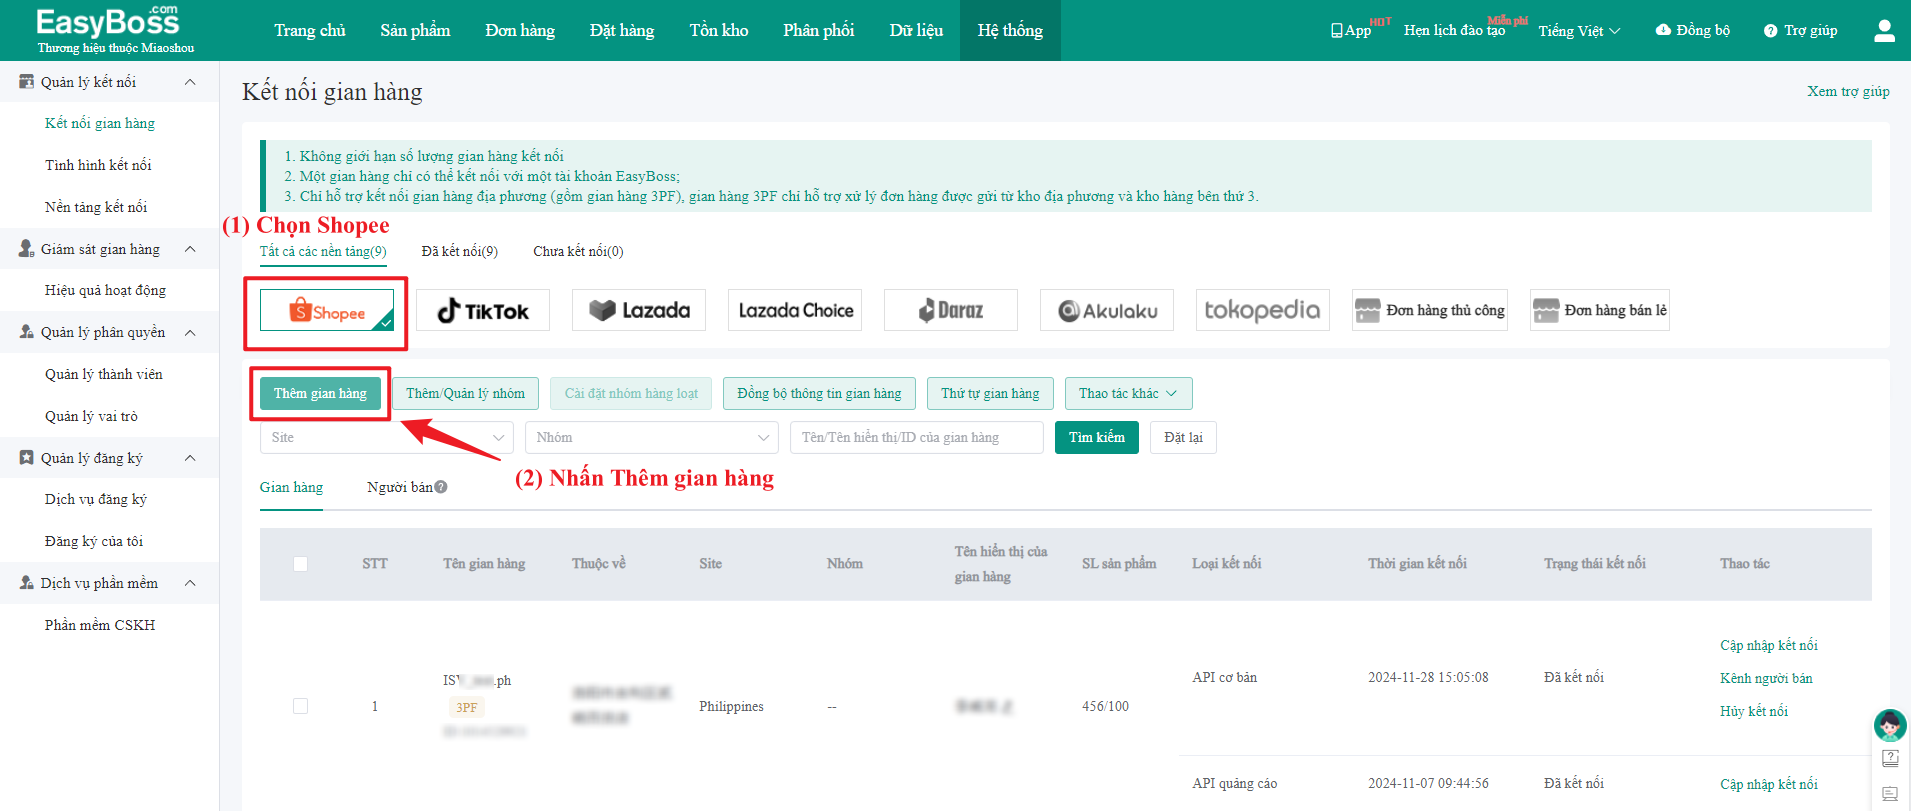Screen dimensions: 1911x811
Task: Click the Đồng bộ cloud sync button
Action: (1692, 31)
